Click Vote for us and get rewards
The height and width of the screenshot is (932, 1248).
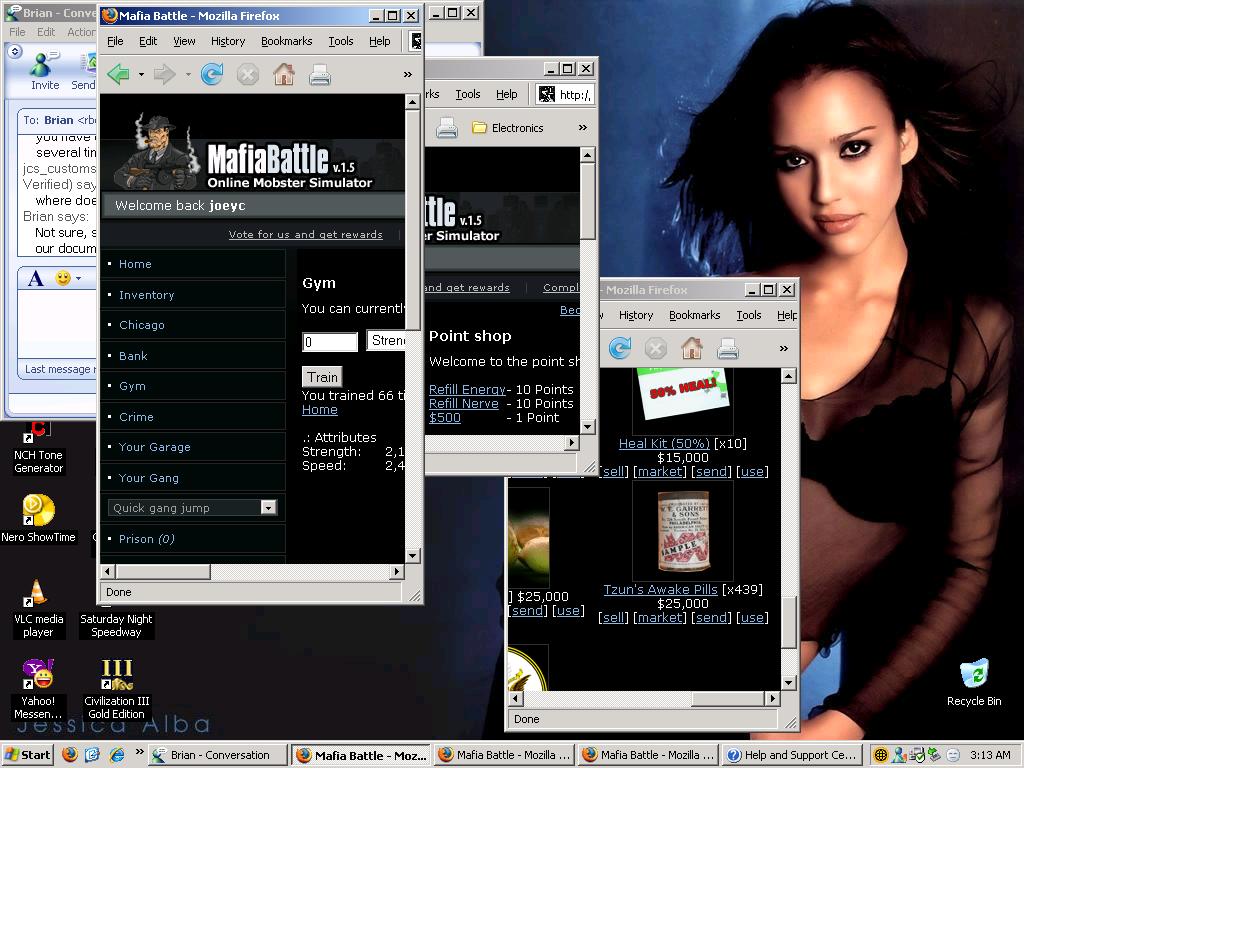tap(306, 235)
